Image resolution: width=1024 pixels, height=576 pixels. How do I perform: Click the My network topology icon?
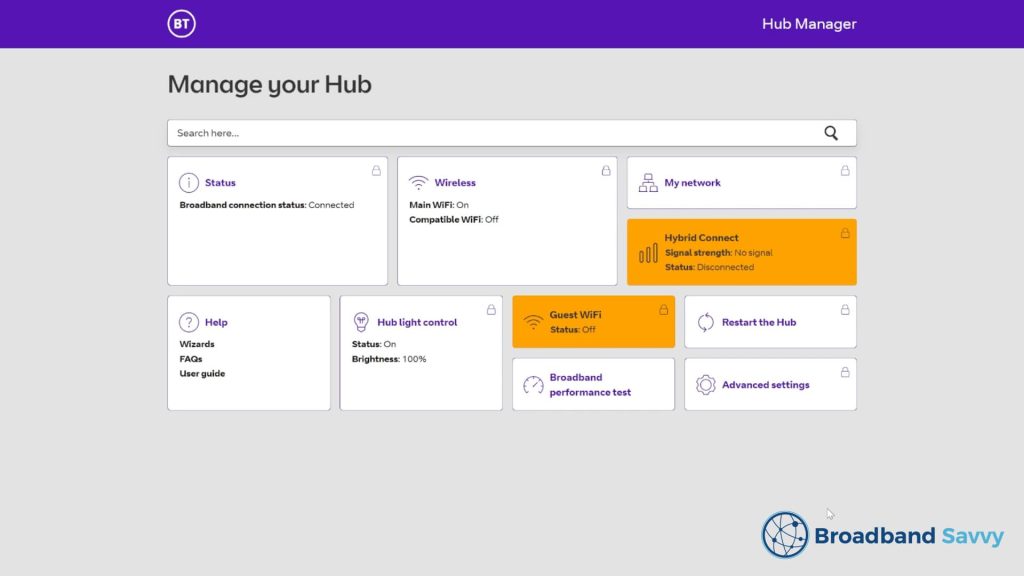point(648,182)
